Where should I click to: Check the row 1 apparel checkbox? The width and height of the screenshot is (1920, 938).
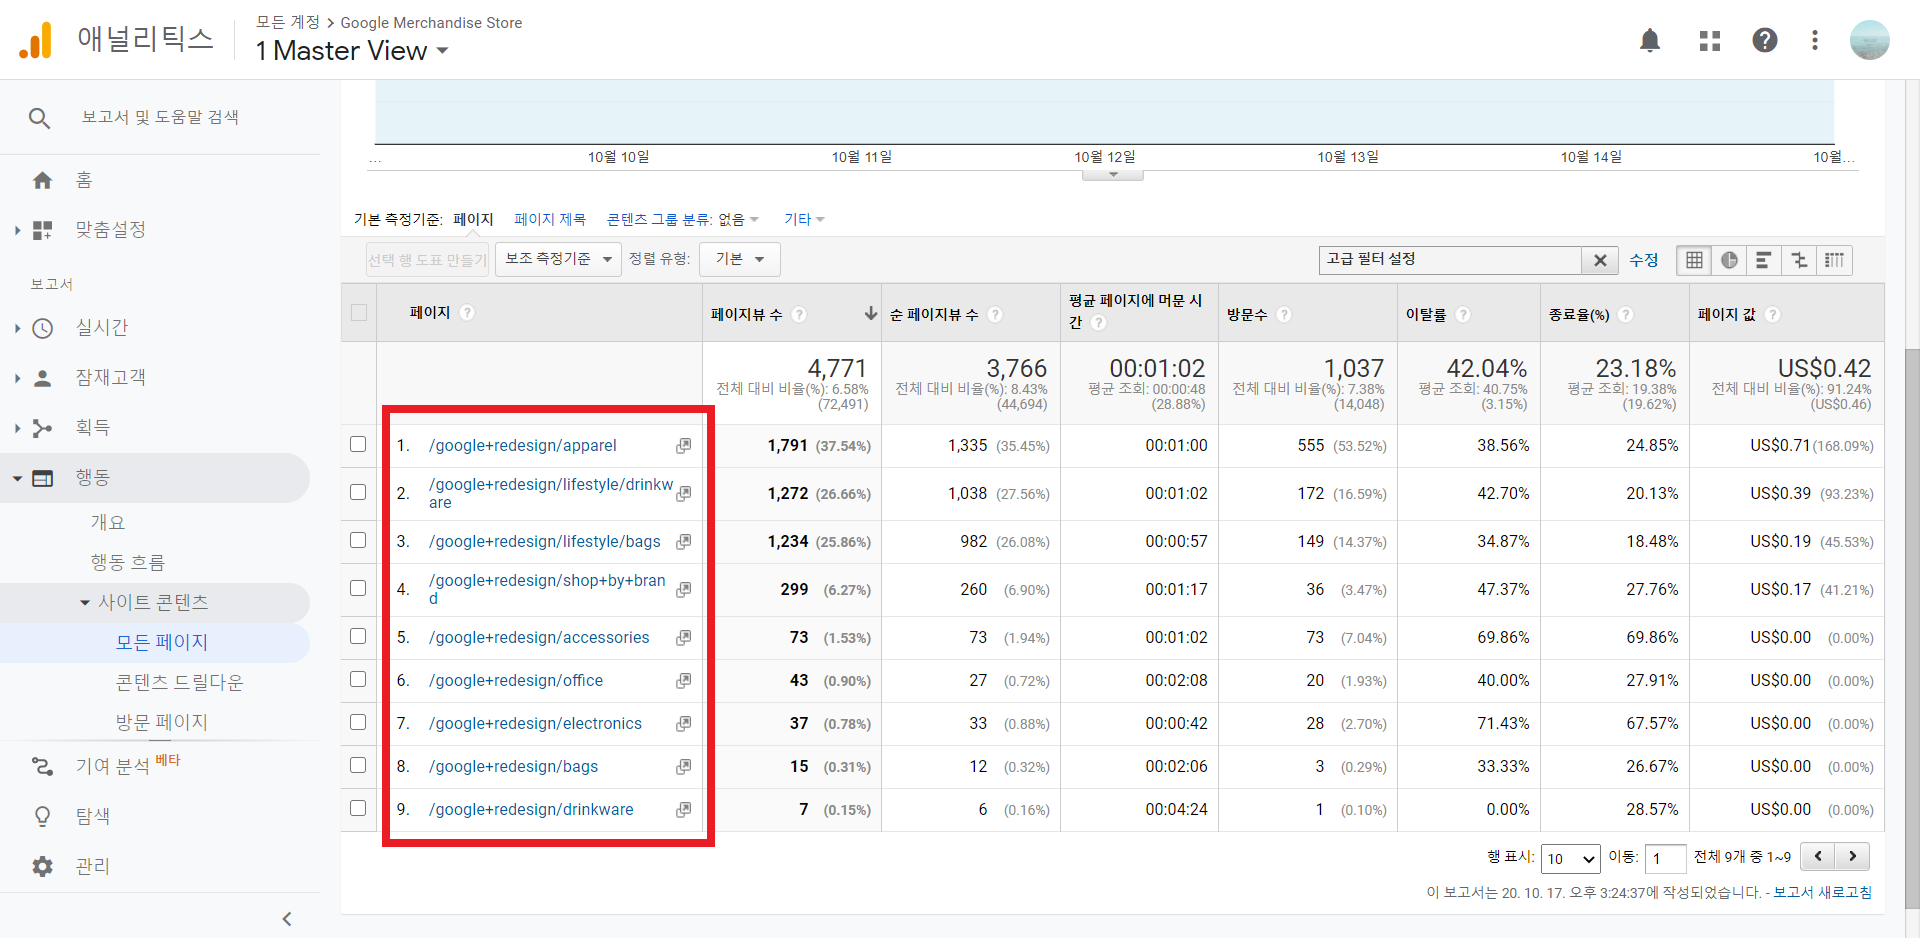click(x=358, y=444)
